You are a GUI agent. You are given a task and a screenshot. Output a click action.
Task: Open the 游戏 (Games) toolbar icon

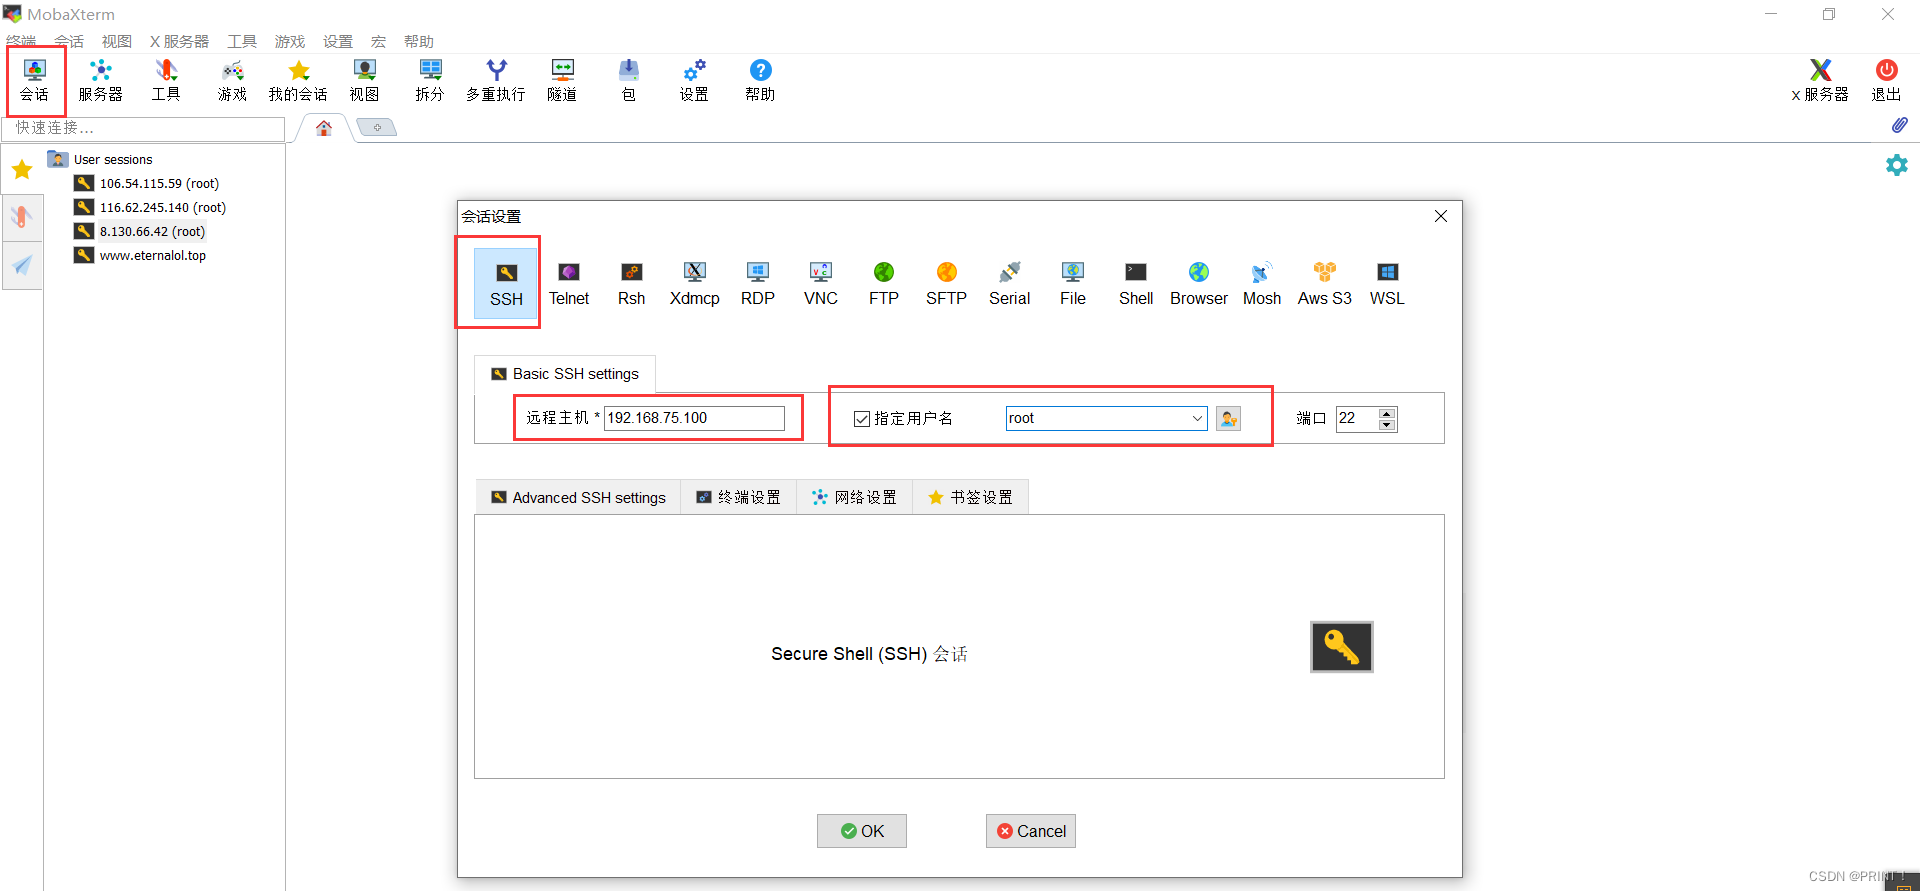(x=232, y=80)
